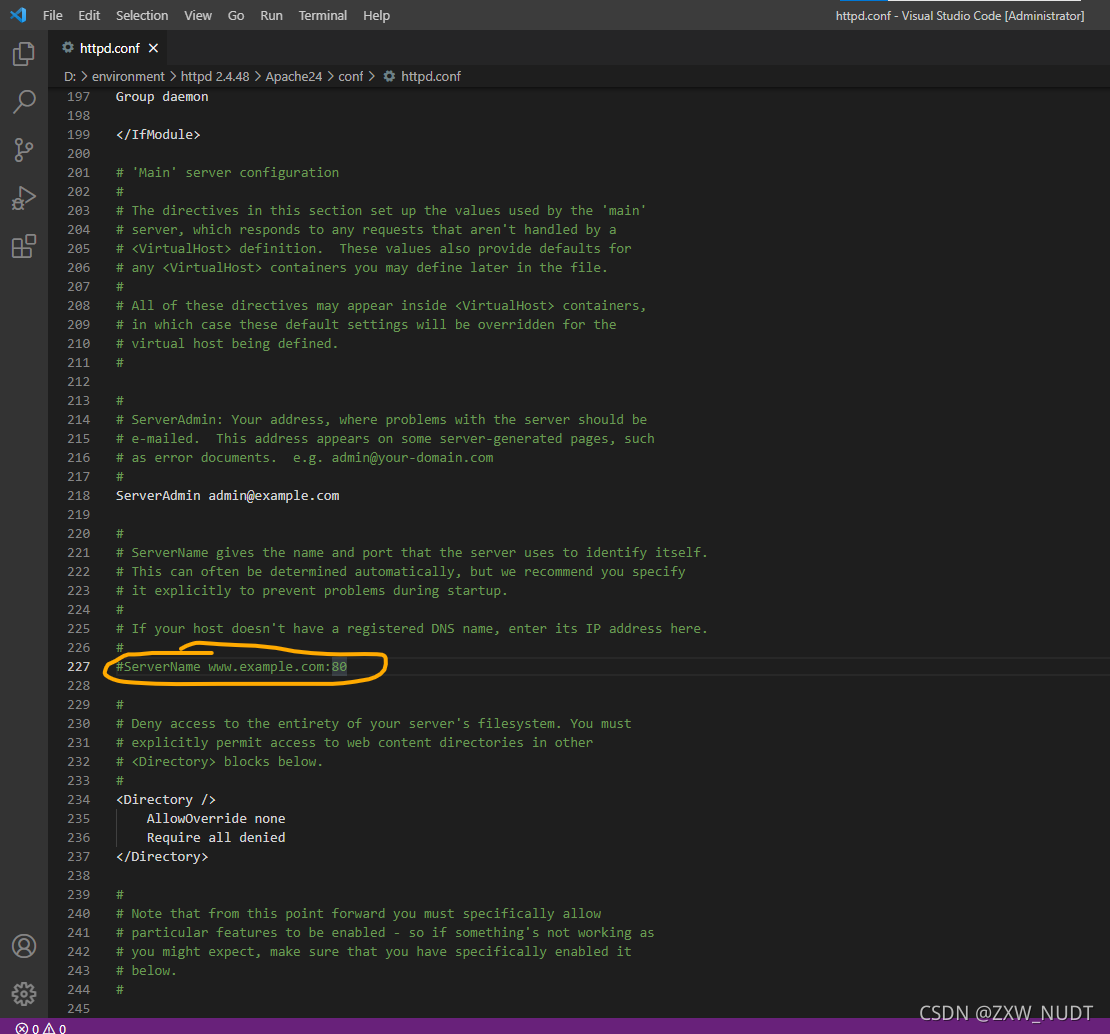Viewport: 1110px width, 1034px height.
Task: Open the Edit menu
Action: tap(88, 16)
